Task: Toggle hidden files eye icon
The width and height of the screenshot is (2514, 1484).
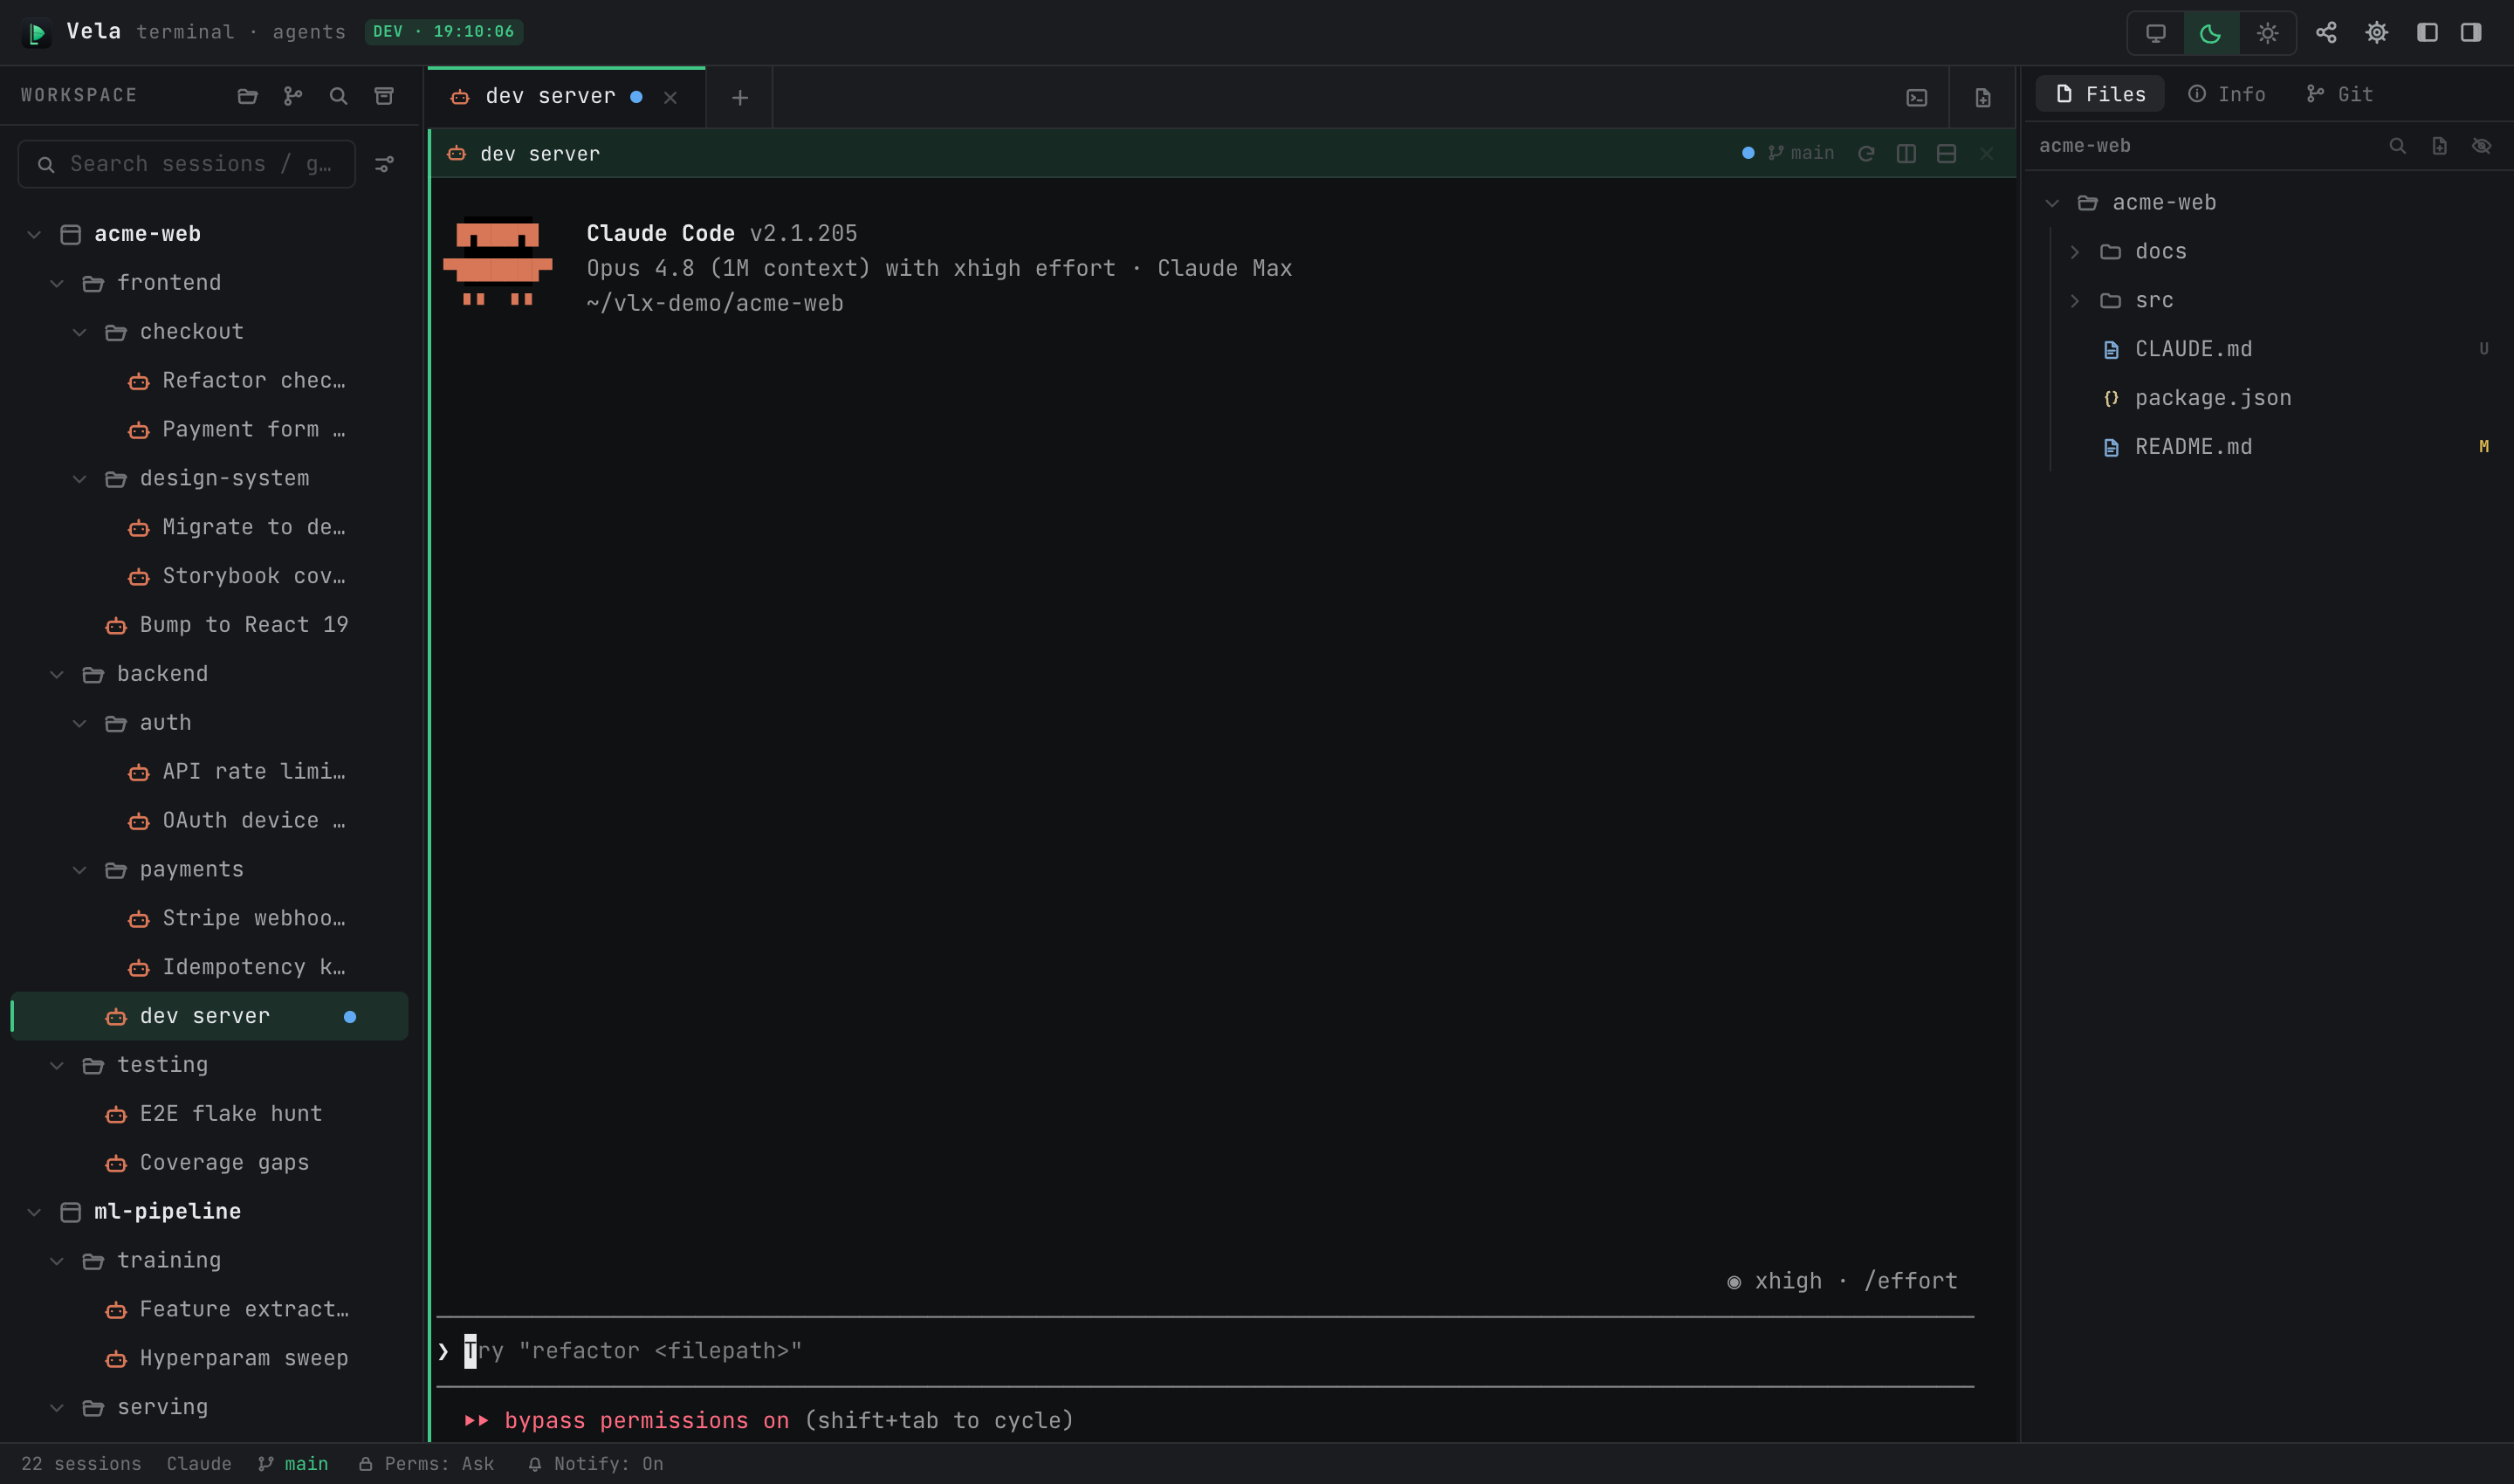Action: [x=2481, y=146]
